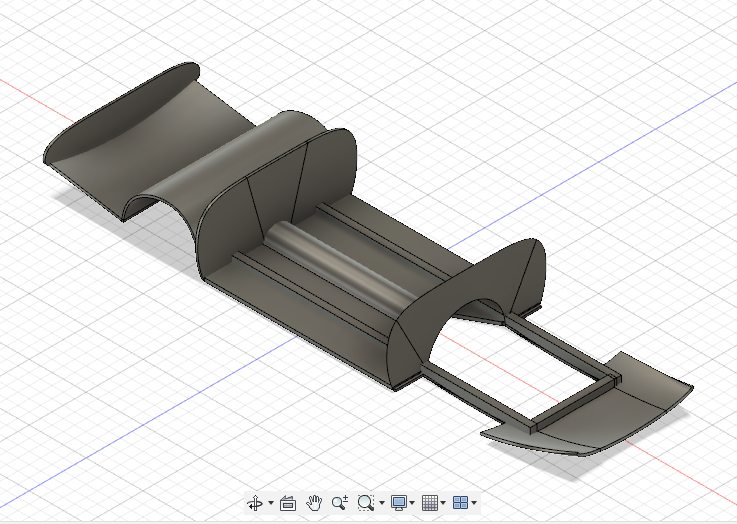The image size is (737, 524).
Task: Select the Zoom magnifier tool
Action: coord(340,503)
